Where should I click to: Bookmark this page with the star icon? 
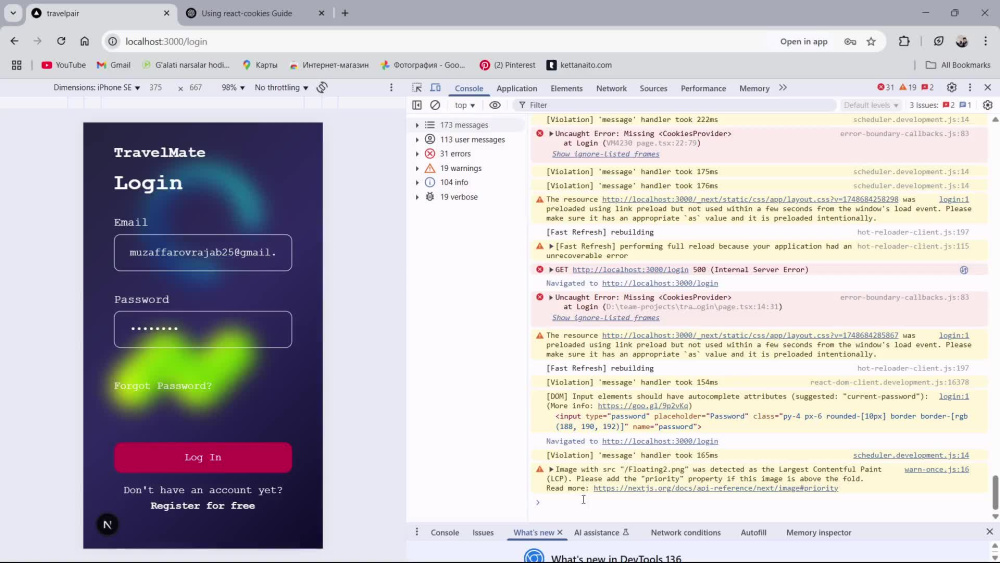[871, 41]
